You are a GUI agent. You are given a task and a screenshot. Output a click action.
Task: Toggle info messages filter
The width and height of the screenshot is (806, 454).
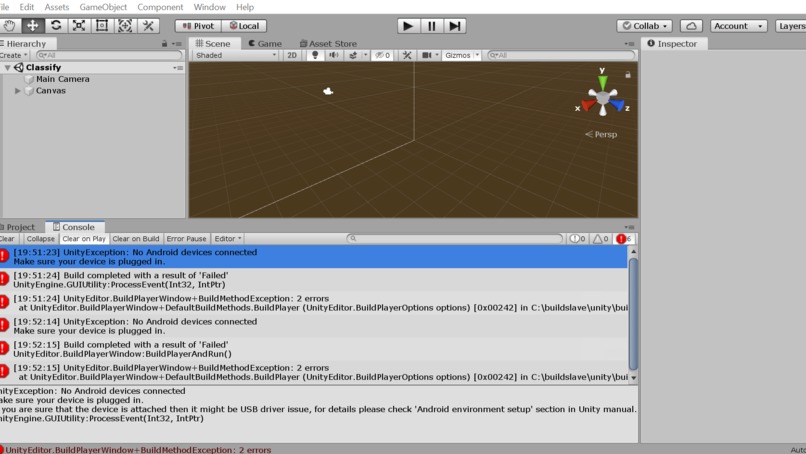578,239
